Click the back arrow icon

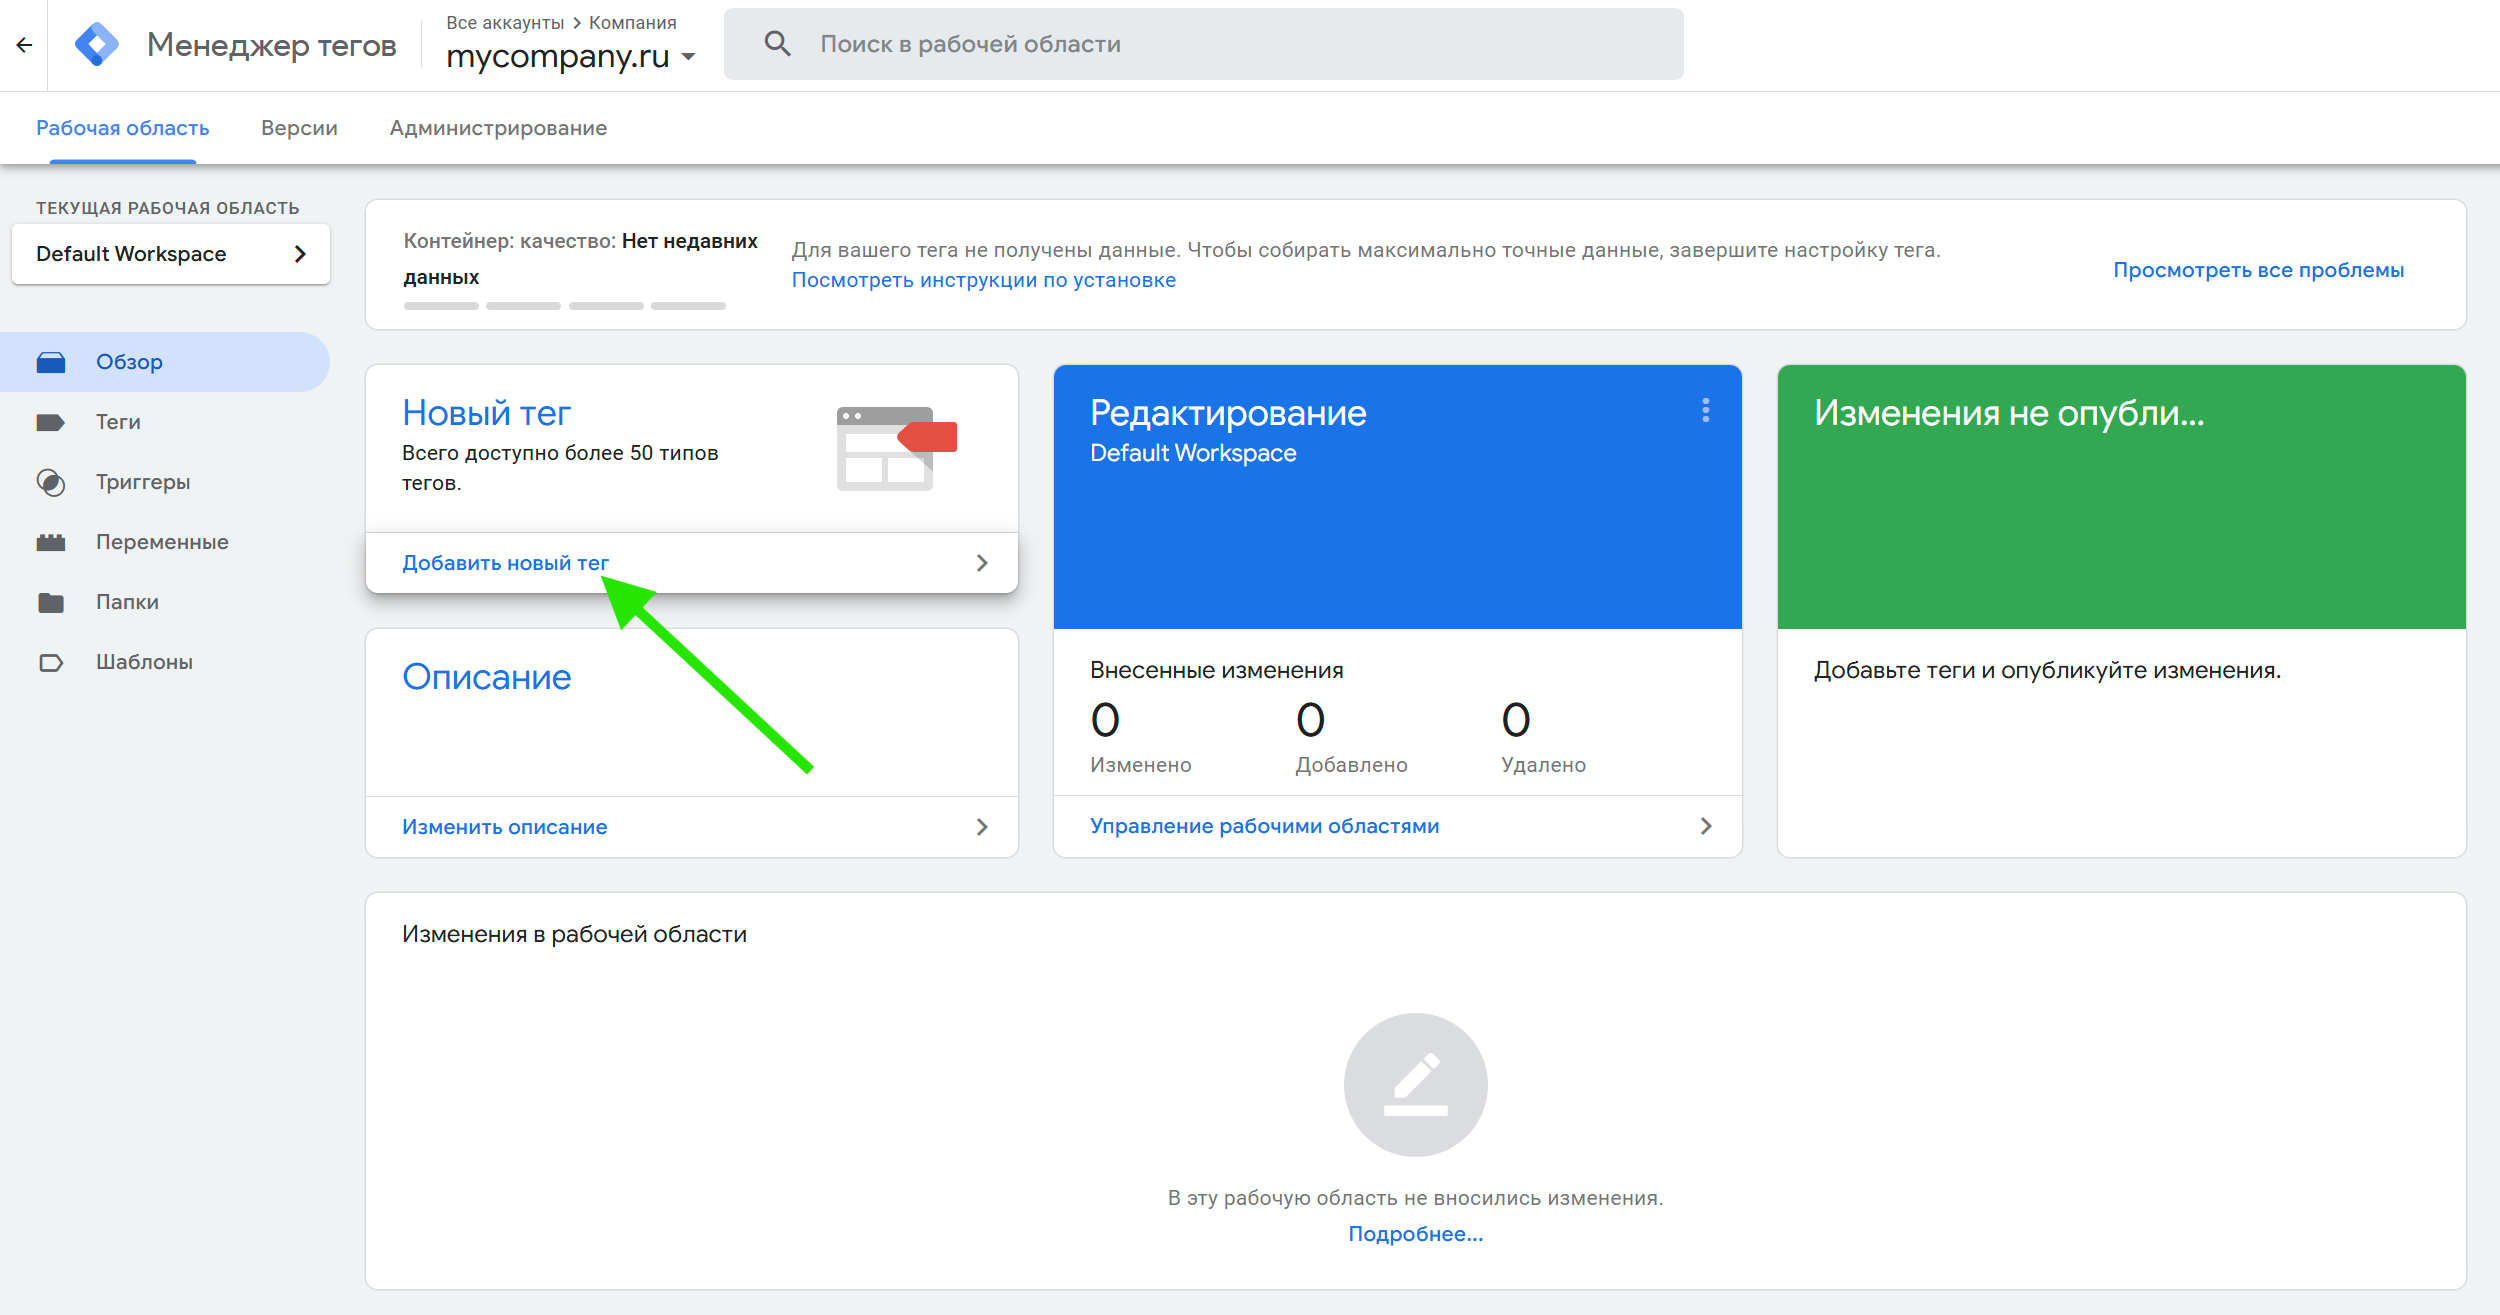[x=24, y=45]
